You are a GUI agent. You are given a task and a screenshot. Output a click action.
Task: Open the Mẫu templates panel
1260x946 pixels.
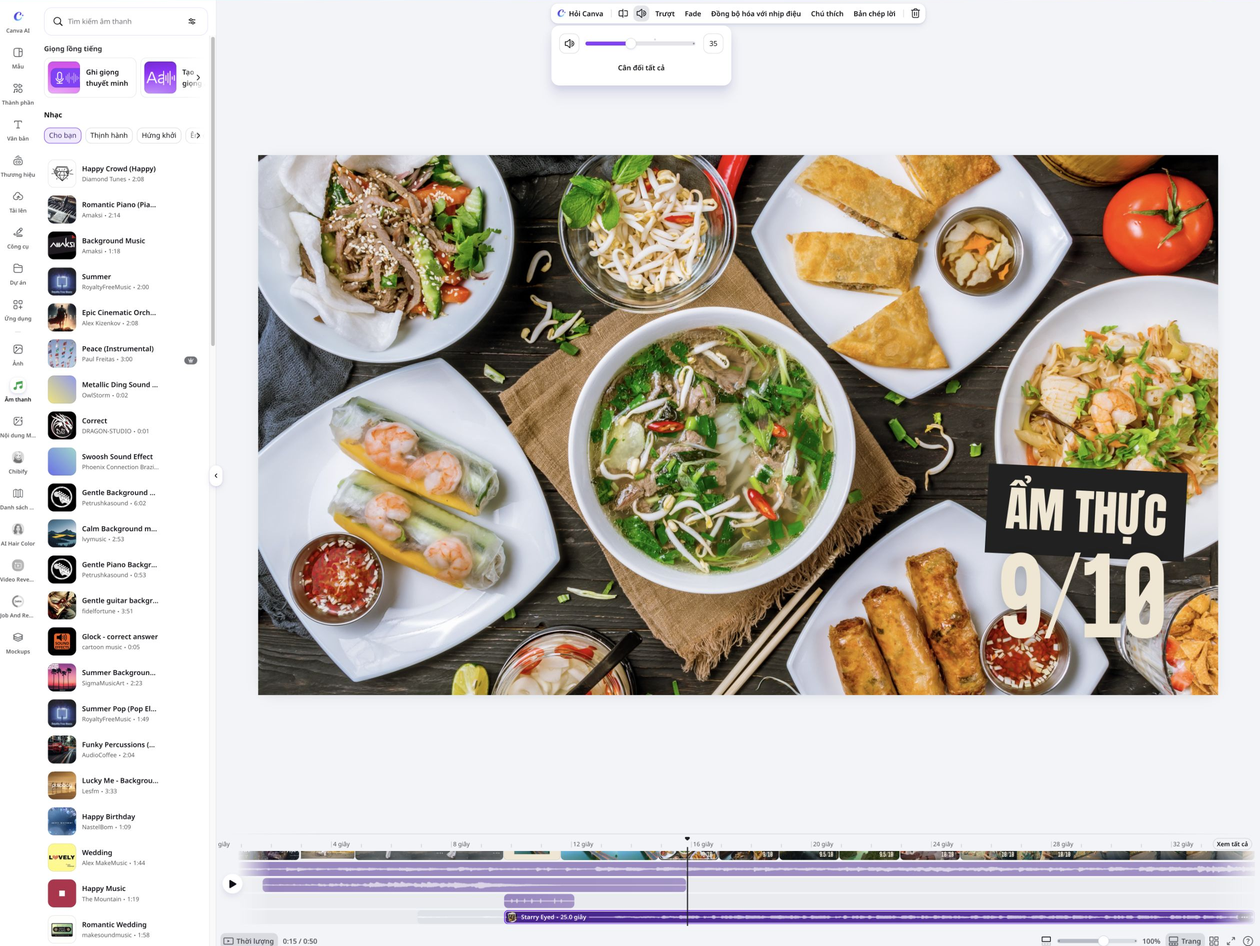point(18,57)
